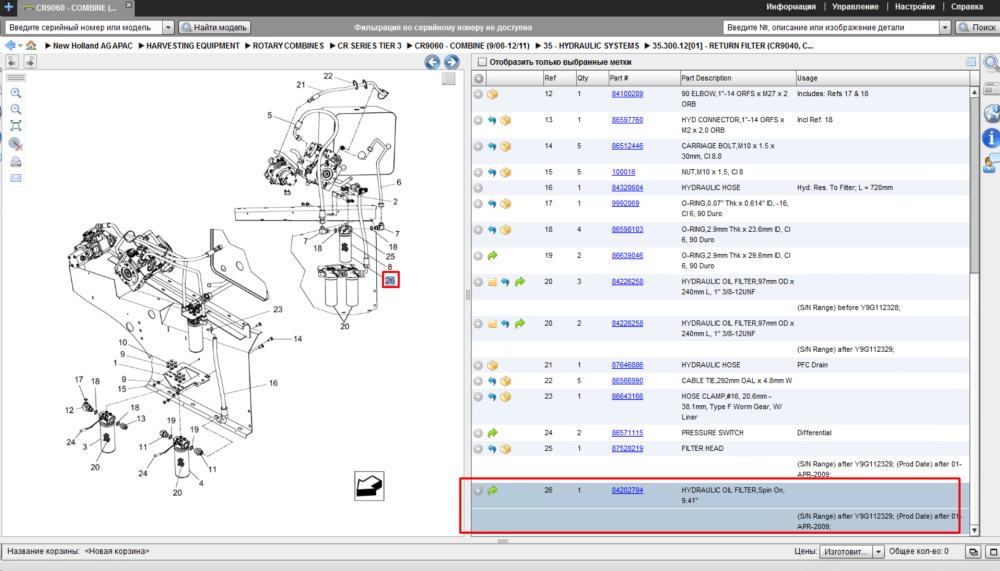
Task: Email the diagram via envelope icon
Action: [x=16, y=178]
